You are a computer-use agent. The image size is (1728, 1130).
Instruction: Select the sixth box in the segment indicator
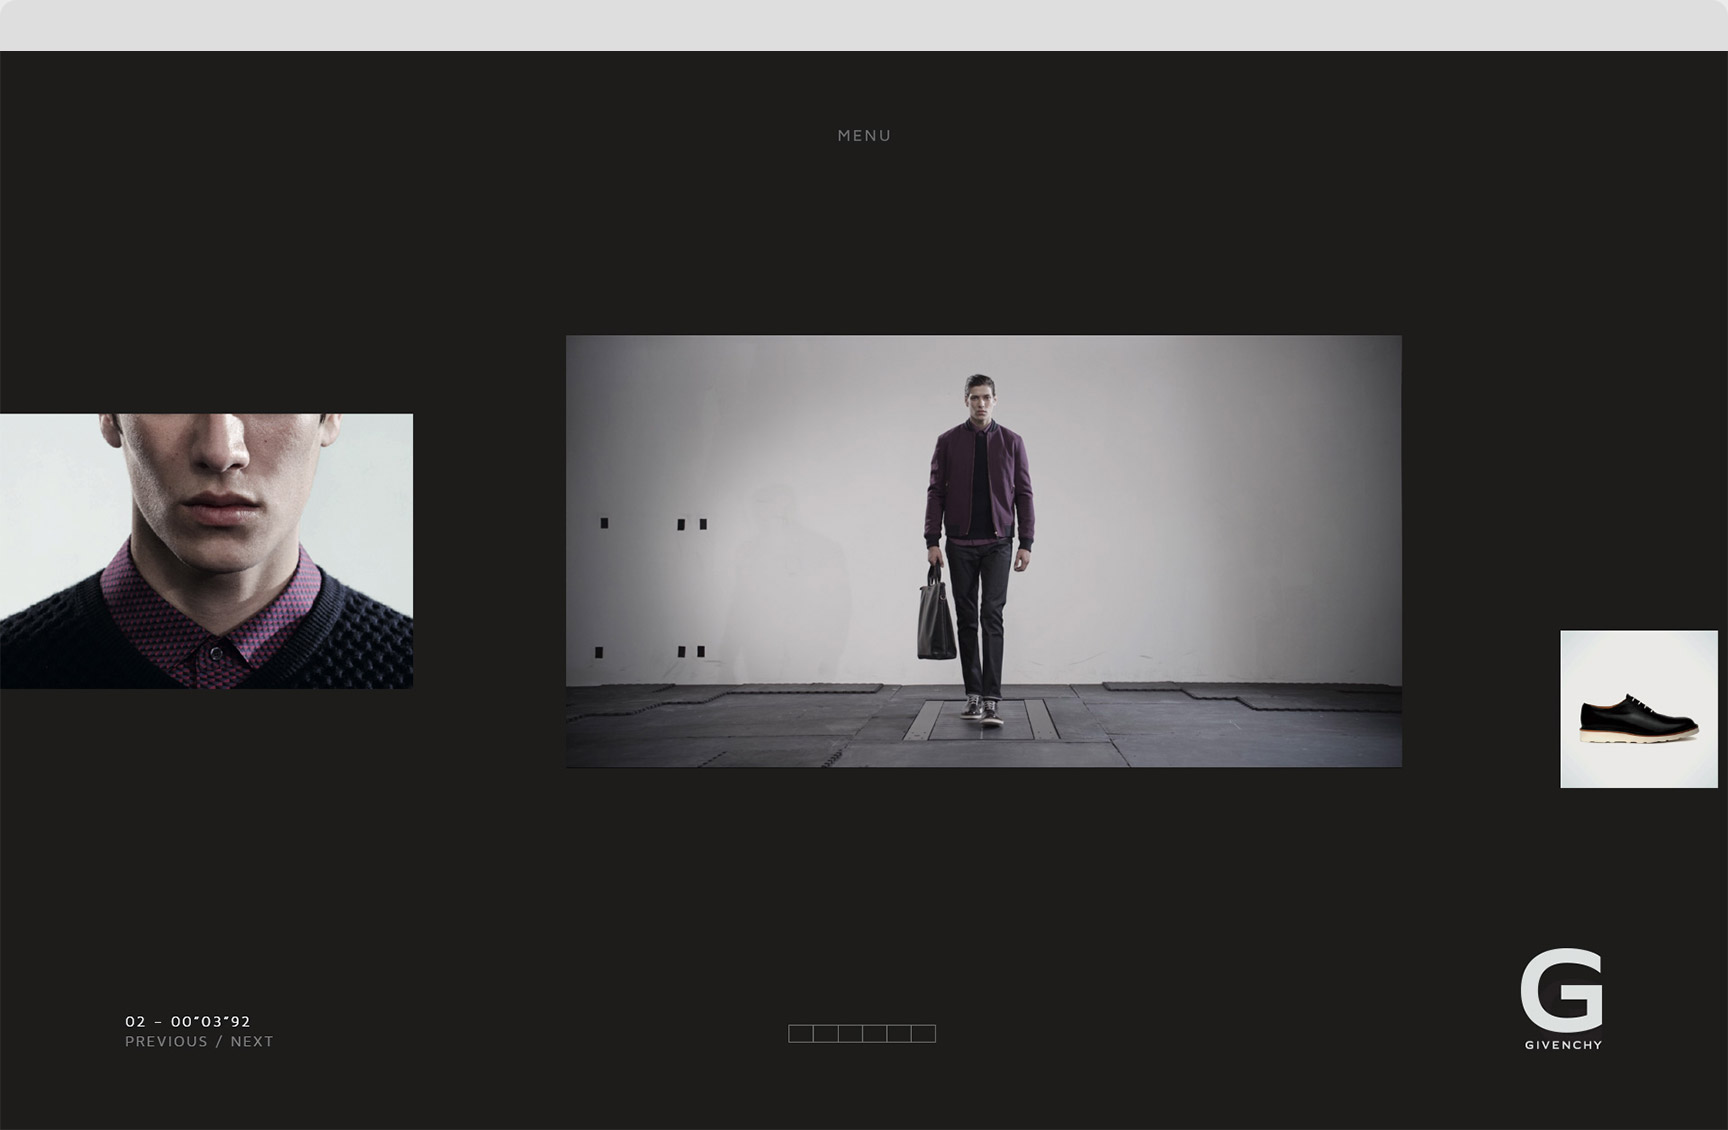923,1033
